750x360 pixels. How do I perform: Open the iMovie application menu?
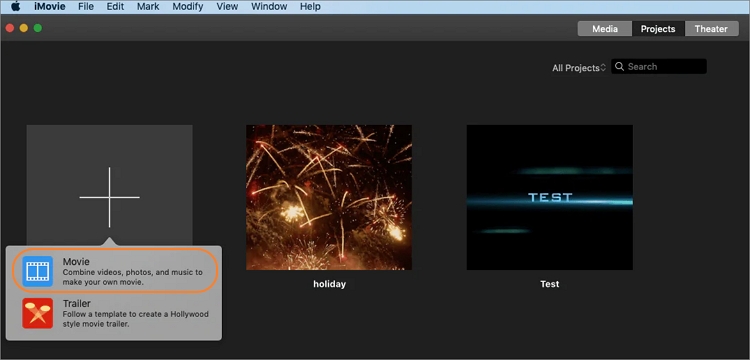(x=50, y=7)
